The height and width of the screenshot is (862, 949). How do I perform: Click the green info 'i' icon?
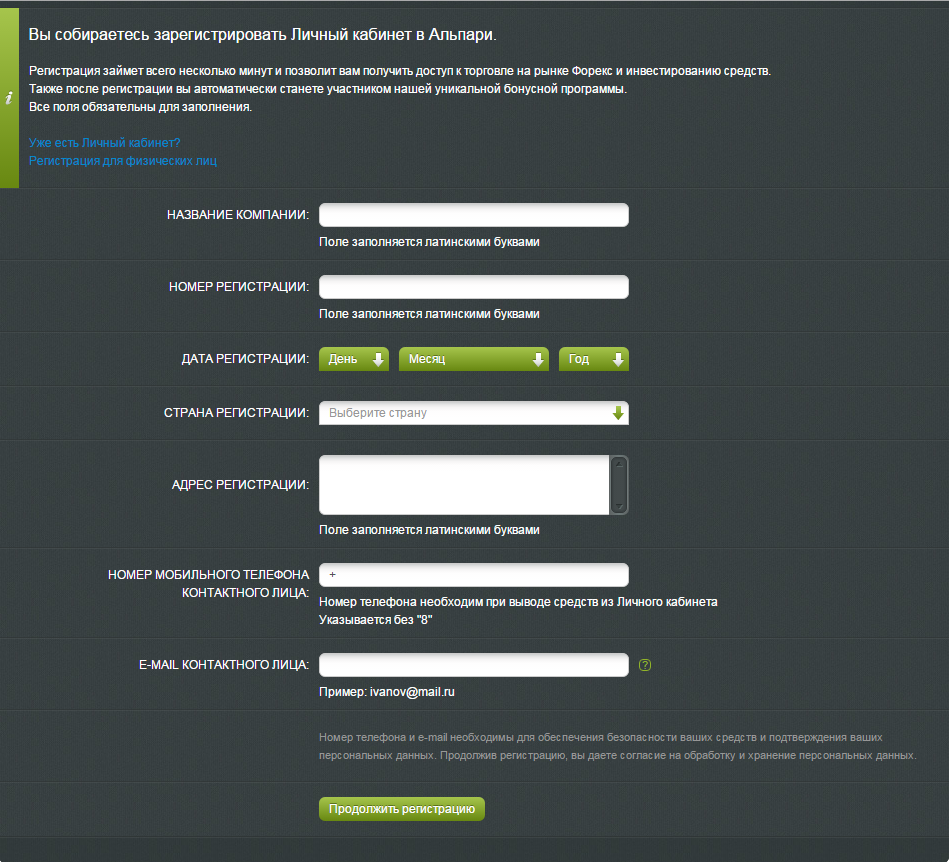tap(9, 97)
